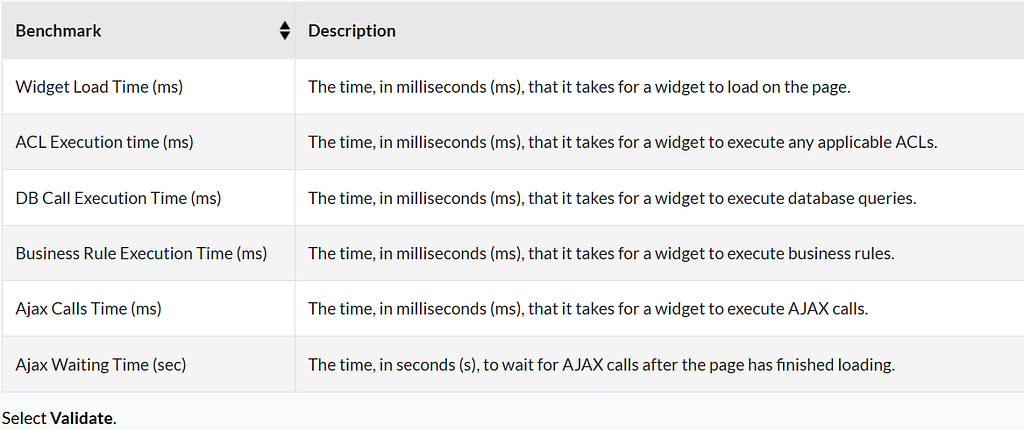This screenshot has width=1024, height=430.
Task: Click the Widget Load Time (ms) cell
Action: click(x=148, y=87)
